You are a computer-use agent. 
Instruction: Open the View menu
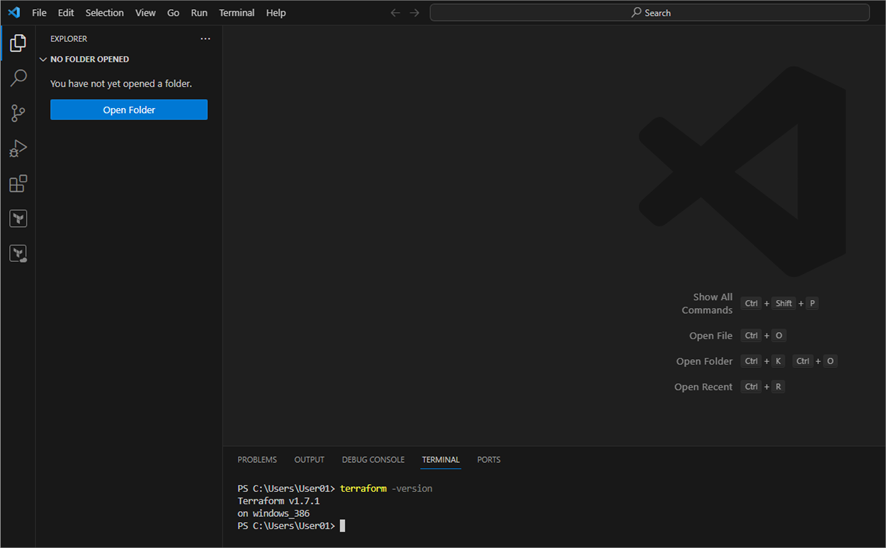(145, 12)
